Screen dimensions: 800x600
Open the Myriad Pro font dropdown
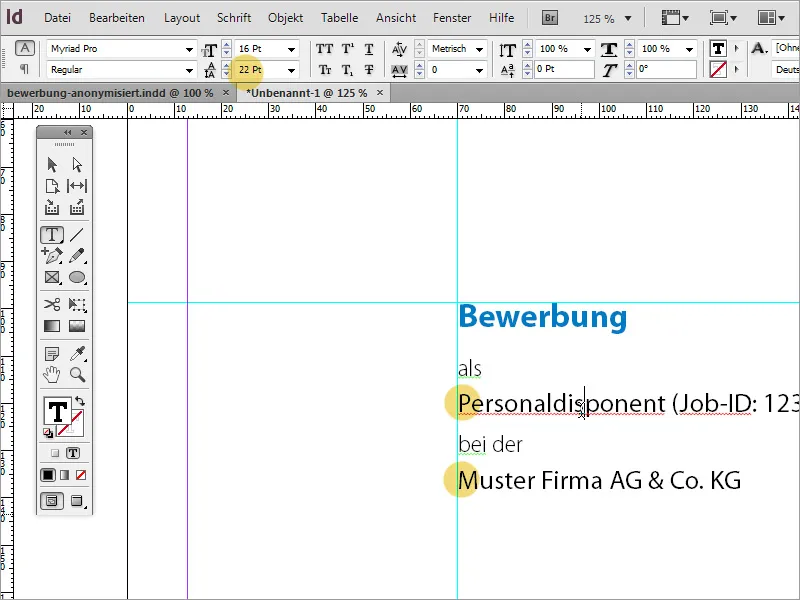click(189, 49)
